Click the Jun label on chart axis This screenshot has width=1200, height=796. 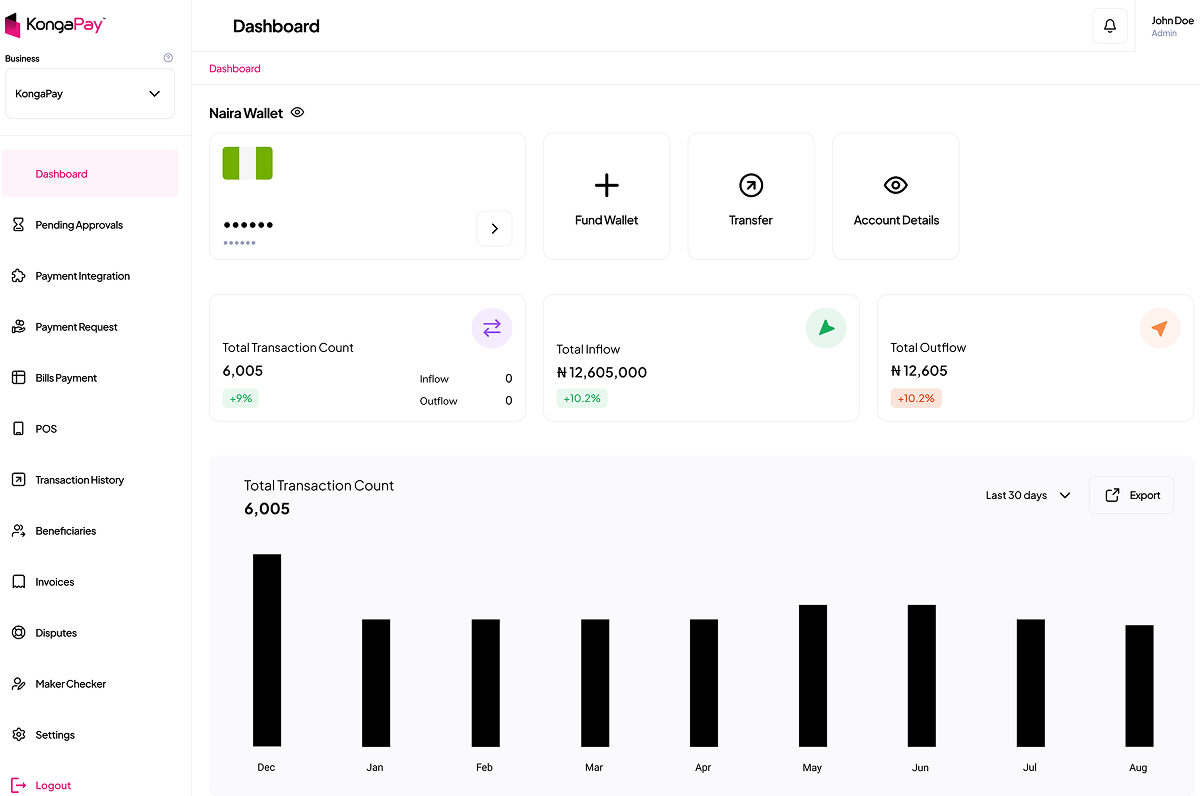coord(920,768)
